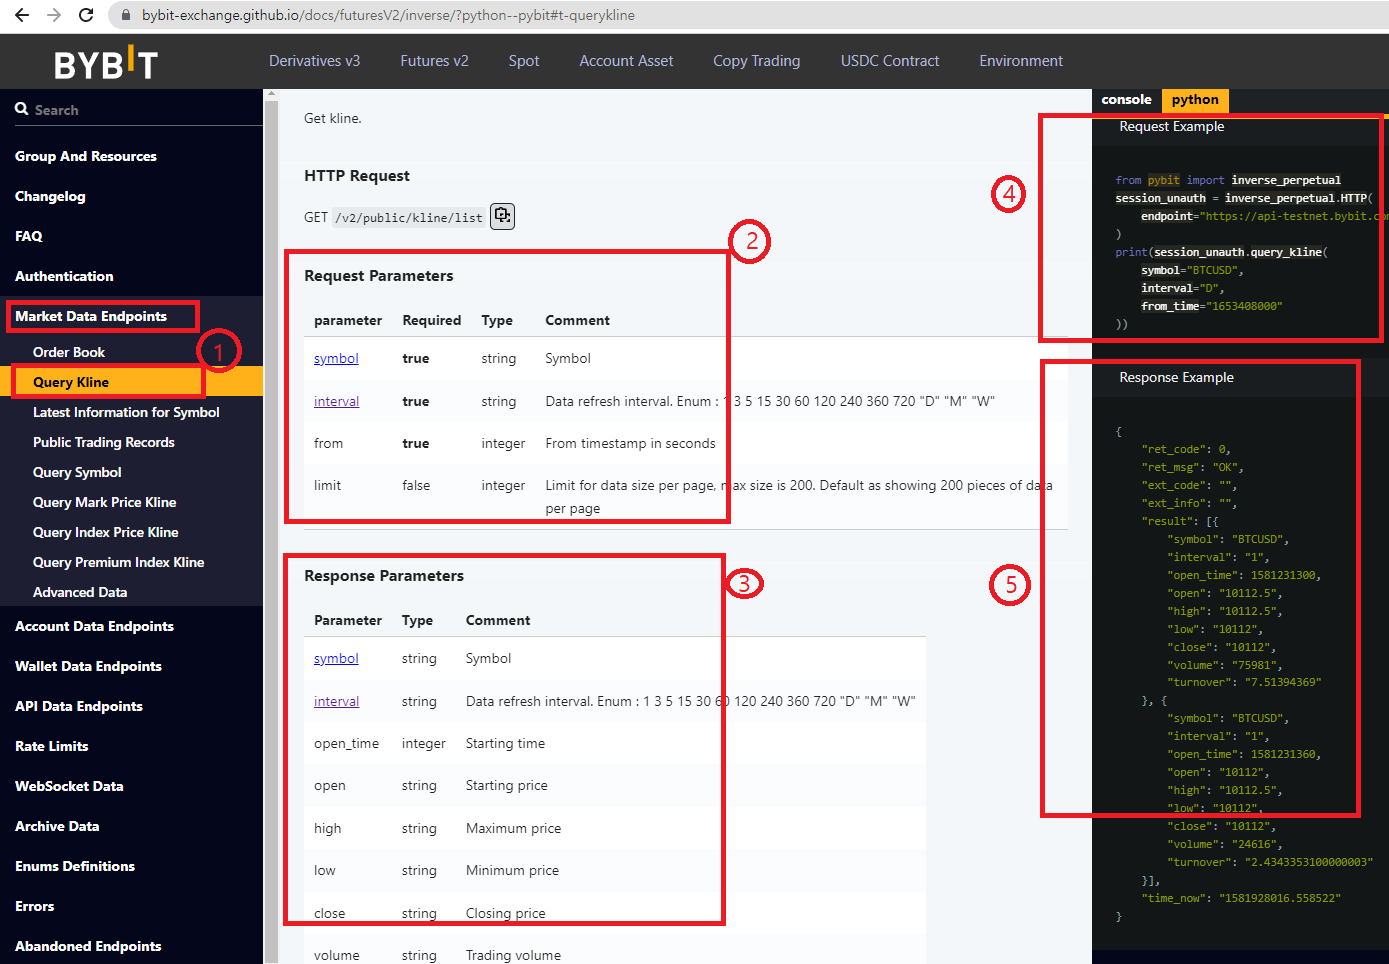This screenshot has height=964, width=1389.
Task: Click the Request Example header
Action: click(x=1171, y=127)
